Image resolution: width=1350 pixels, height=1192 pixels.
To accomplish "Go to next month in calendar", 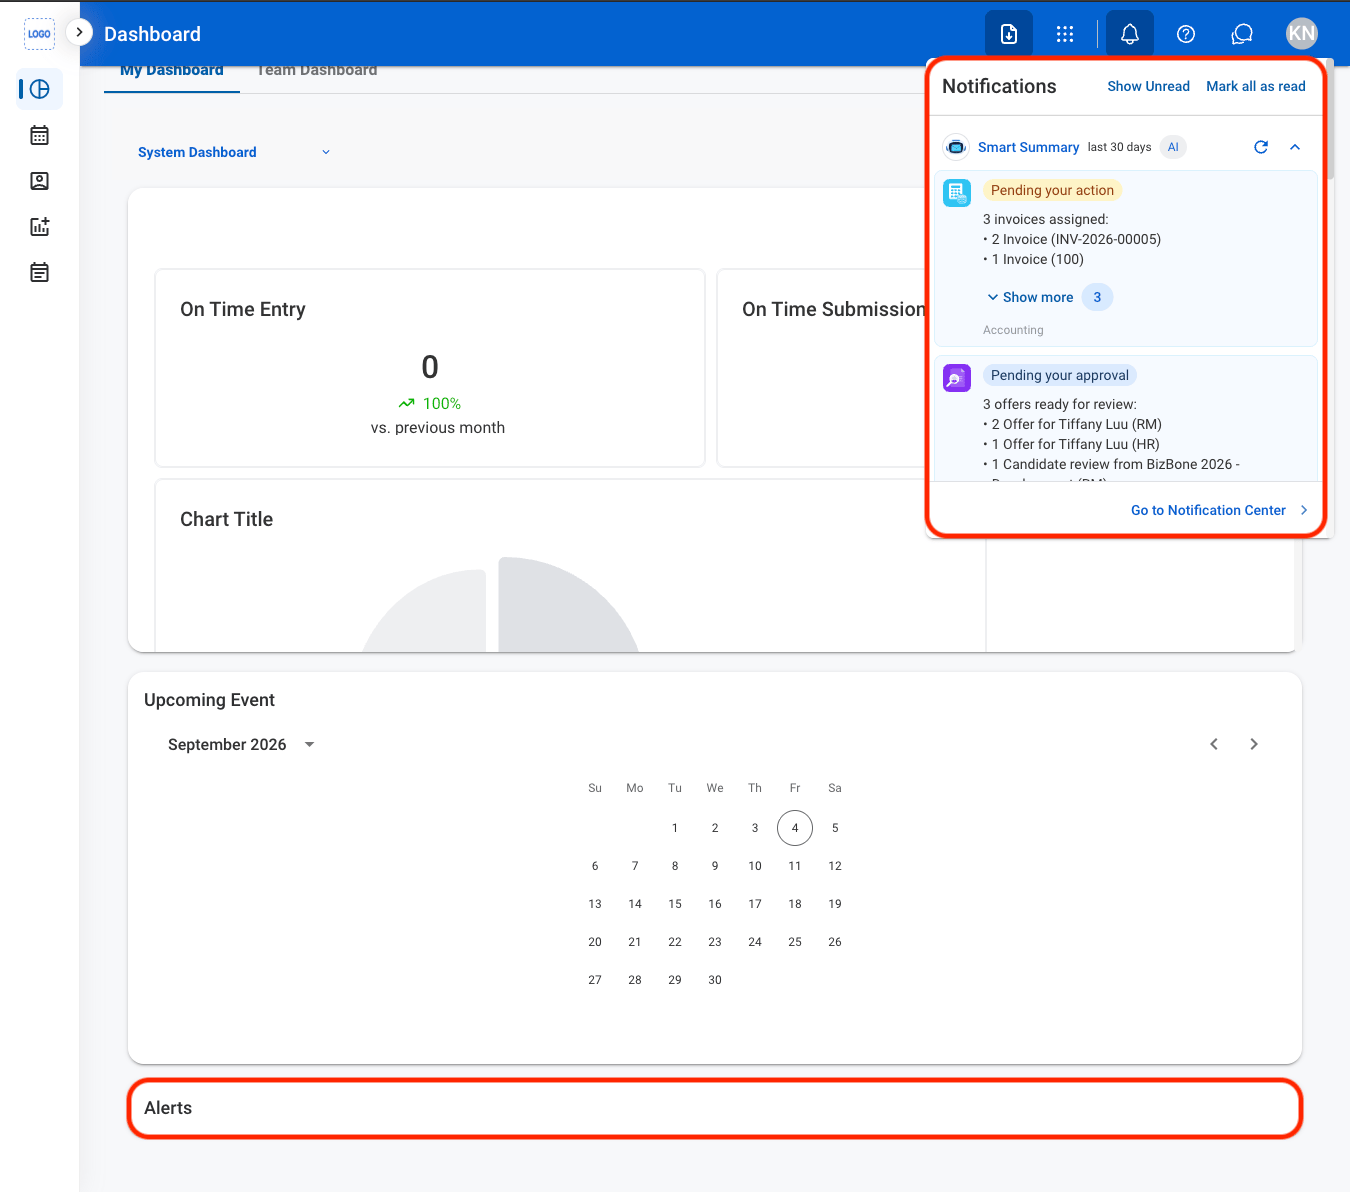I will [1254, 744].
